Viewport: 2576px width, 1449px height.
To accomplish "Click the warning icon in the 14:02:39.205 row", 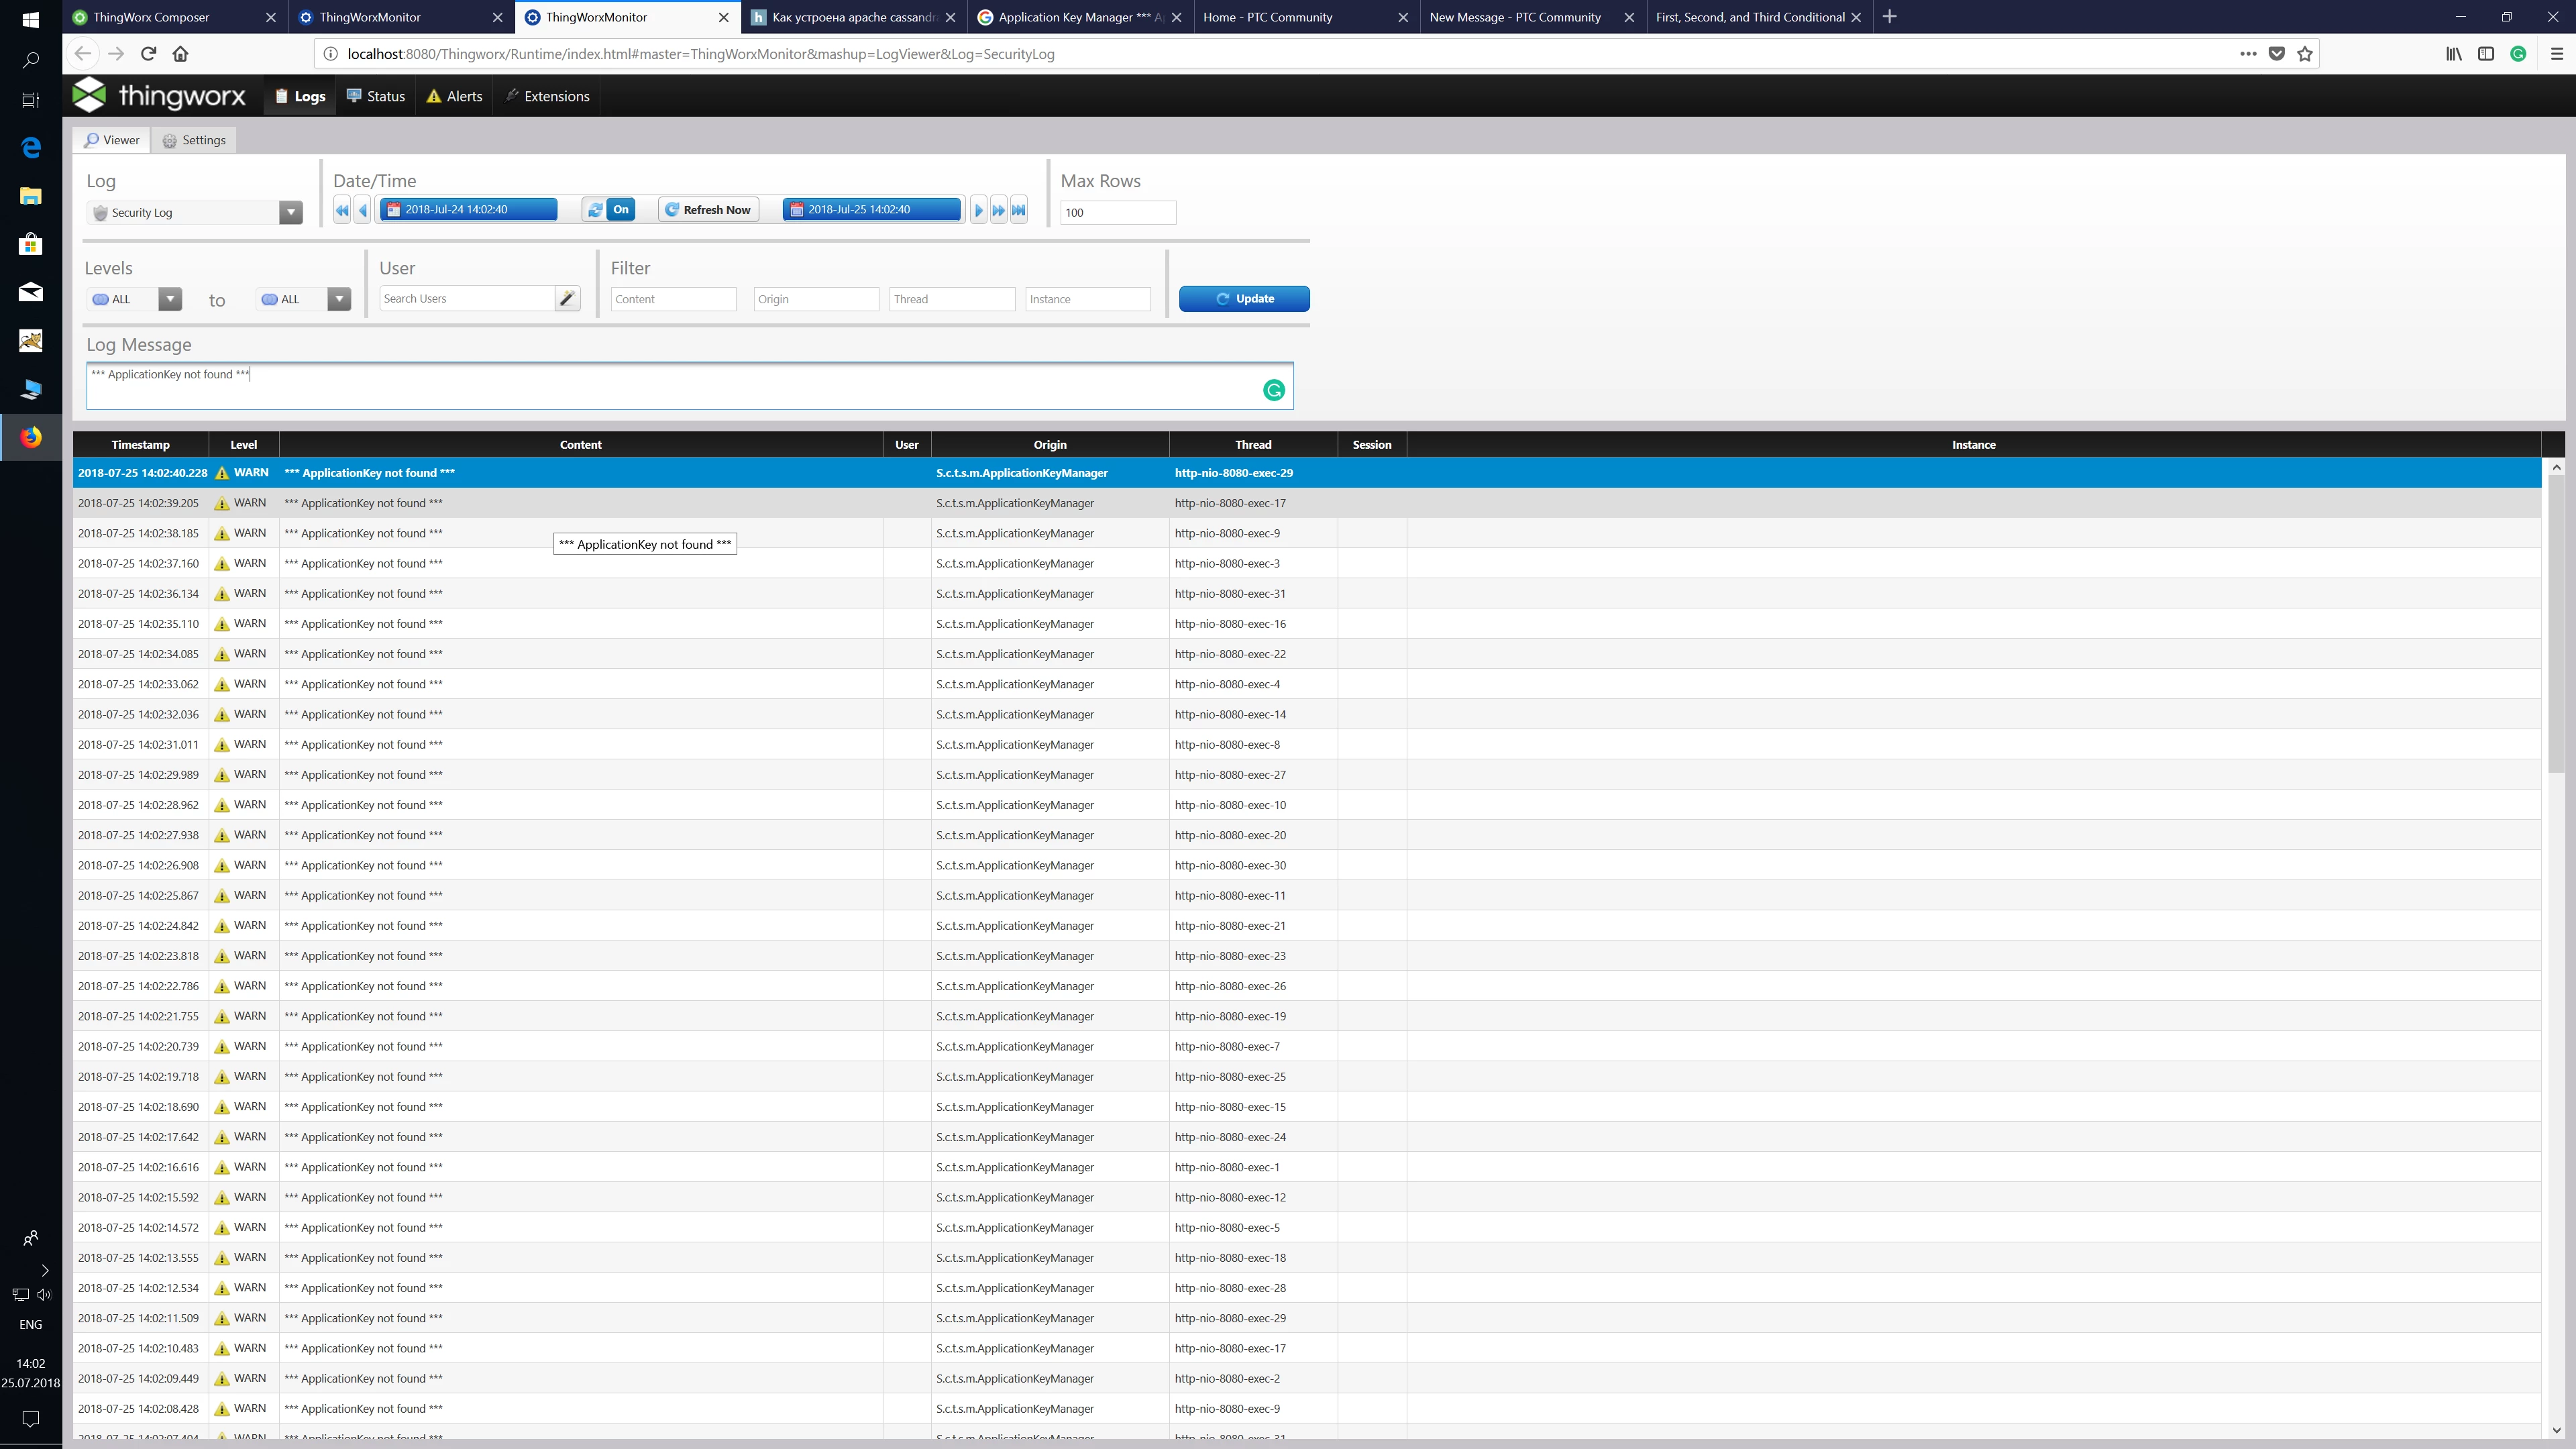I will pos(222,503).
